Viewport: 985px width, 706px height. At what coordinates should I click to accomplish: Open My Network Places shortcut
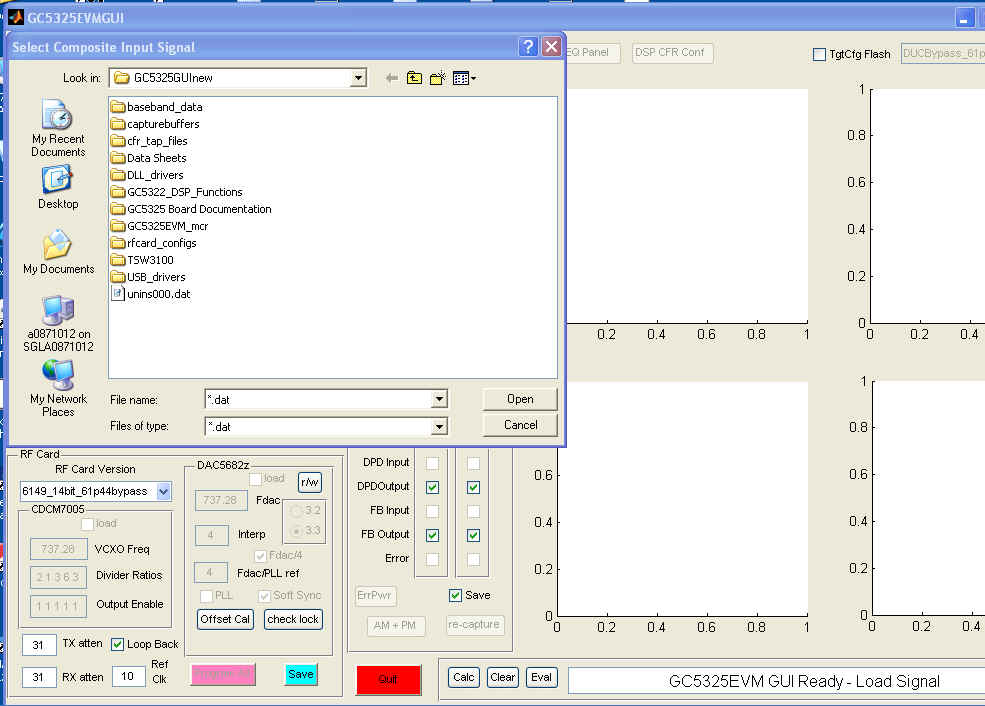(58, 388)
